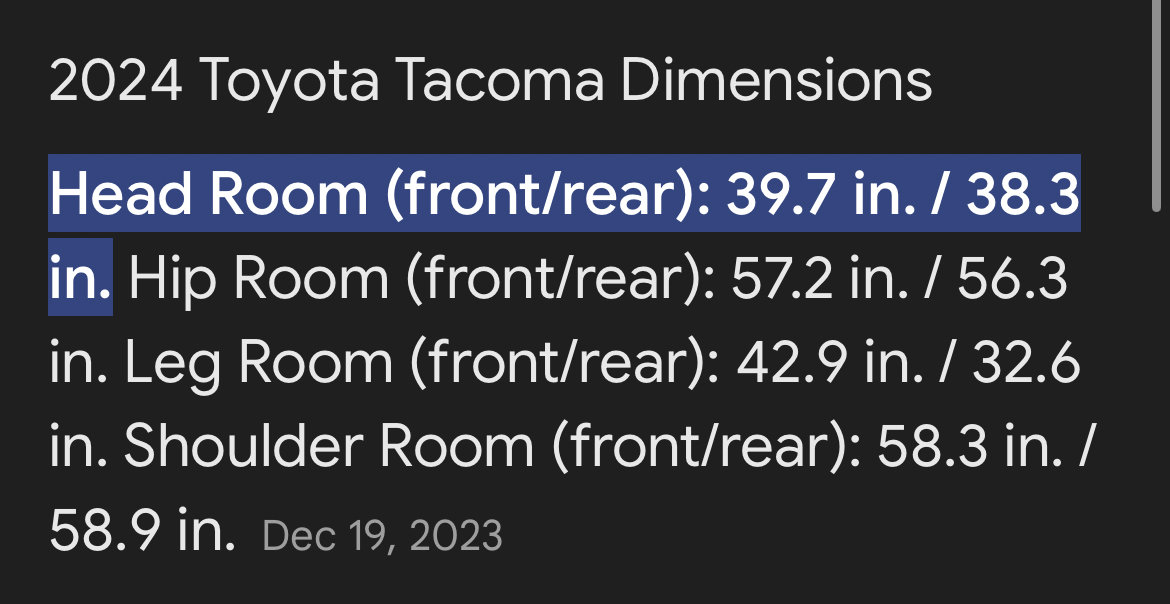Viewport: 1170px width, 604px height.
Task: Click the rear hip room value 56.3
Action: (1013, 278)
